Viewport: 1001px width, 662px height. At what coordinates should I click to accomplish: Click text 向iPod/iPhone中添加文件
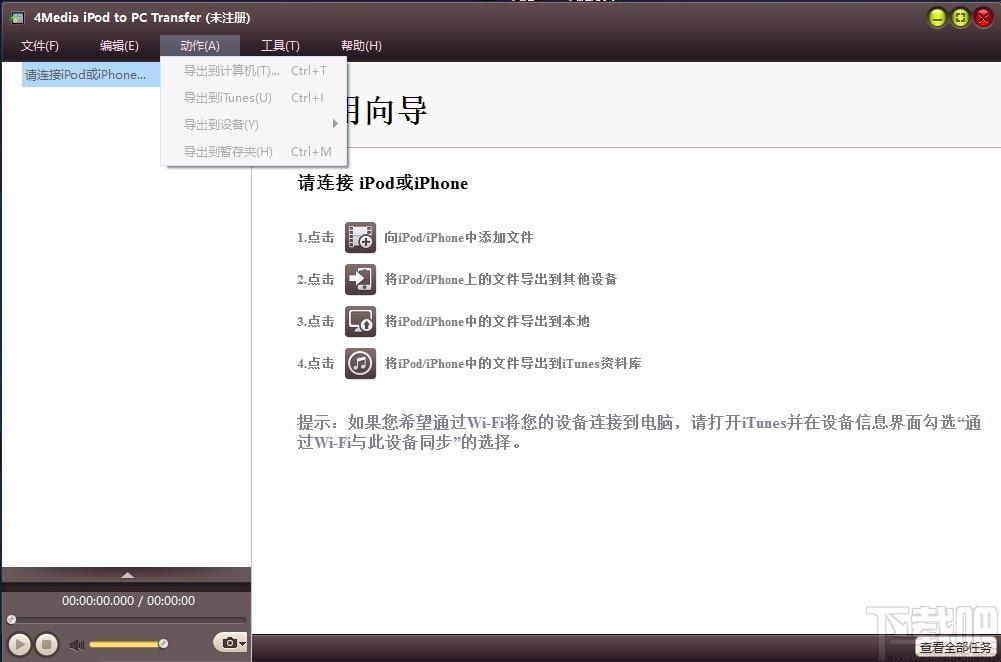[x=458, y=237]
